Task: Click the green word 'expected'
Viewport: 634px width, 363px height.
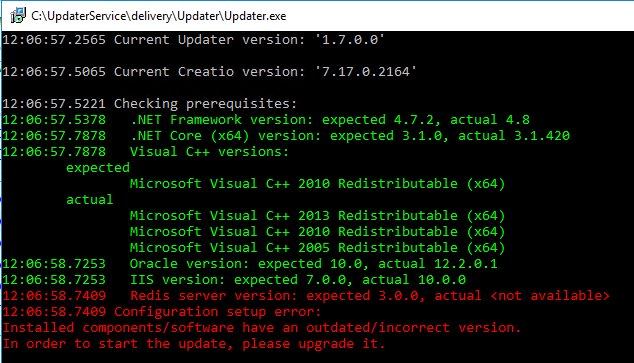Action: point(98,167)
